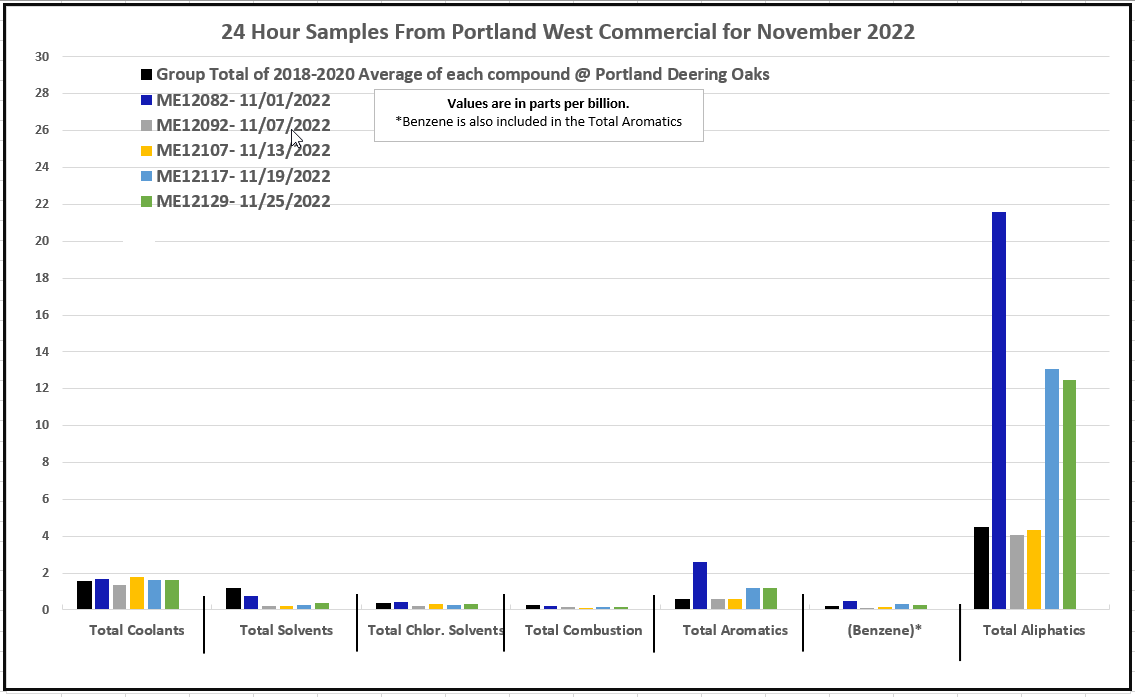Click the Total Combustion axis label
Screen dimensions: 1135x697
(583, 630)
